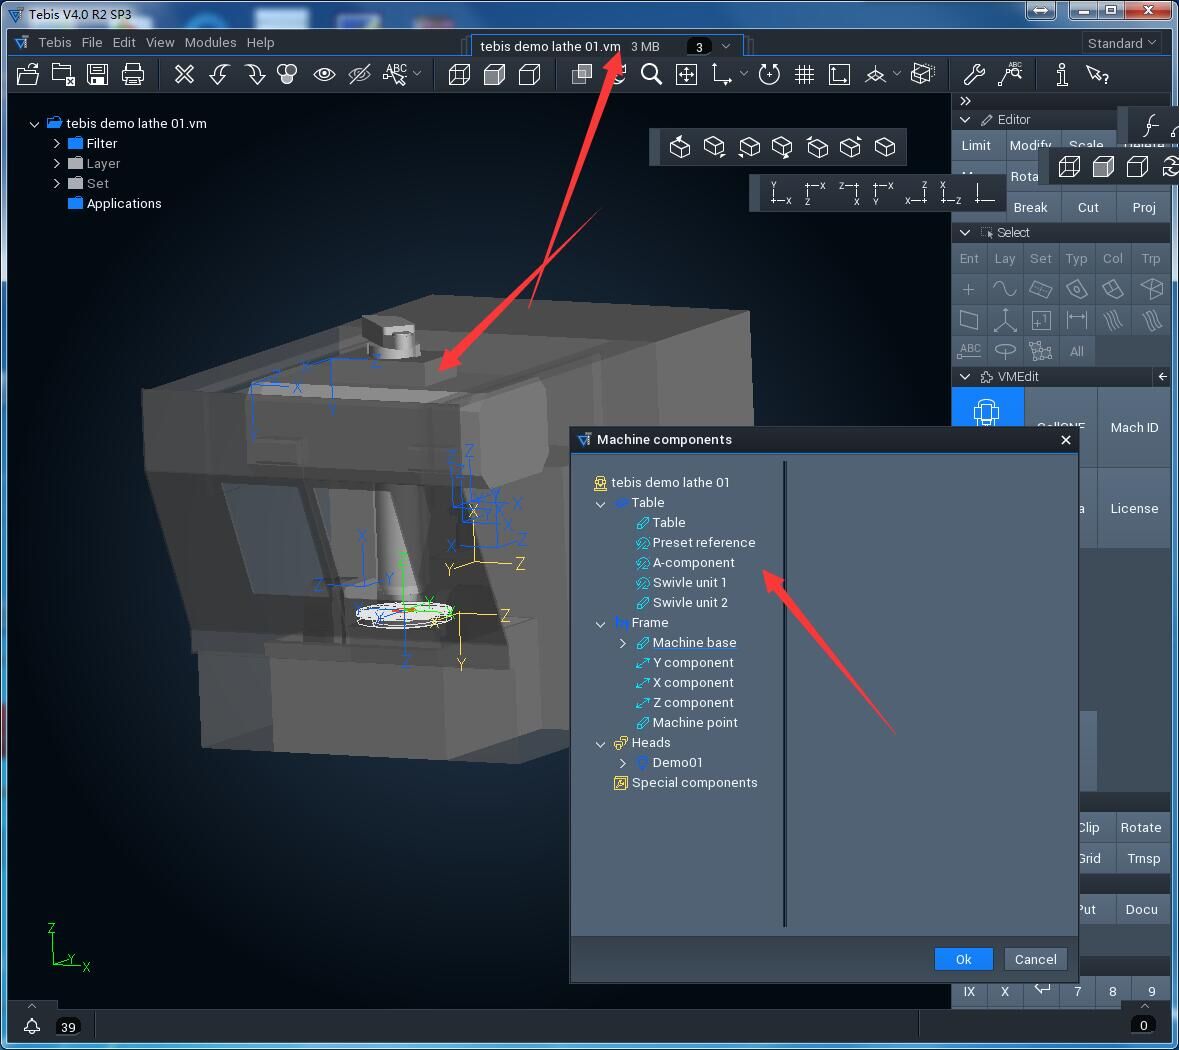
Task: Select last isometric view cube icon
Action: [885, 147]
